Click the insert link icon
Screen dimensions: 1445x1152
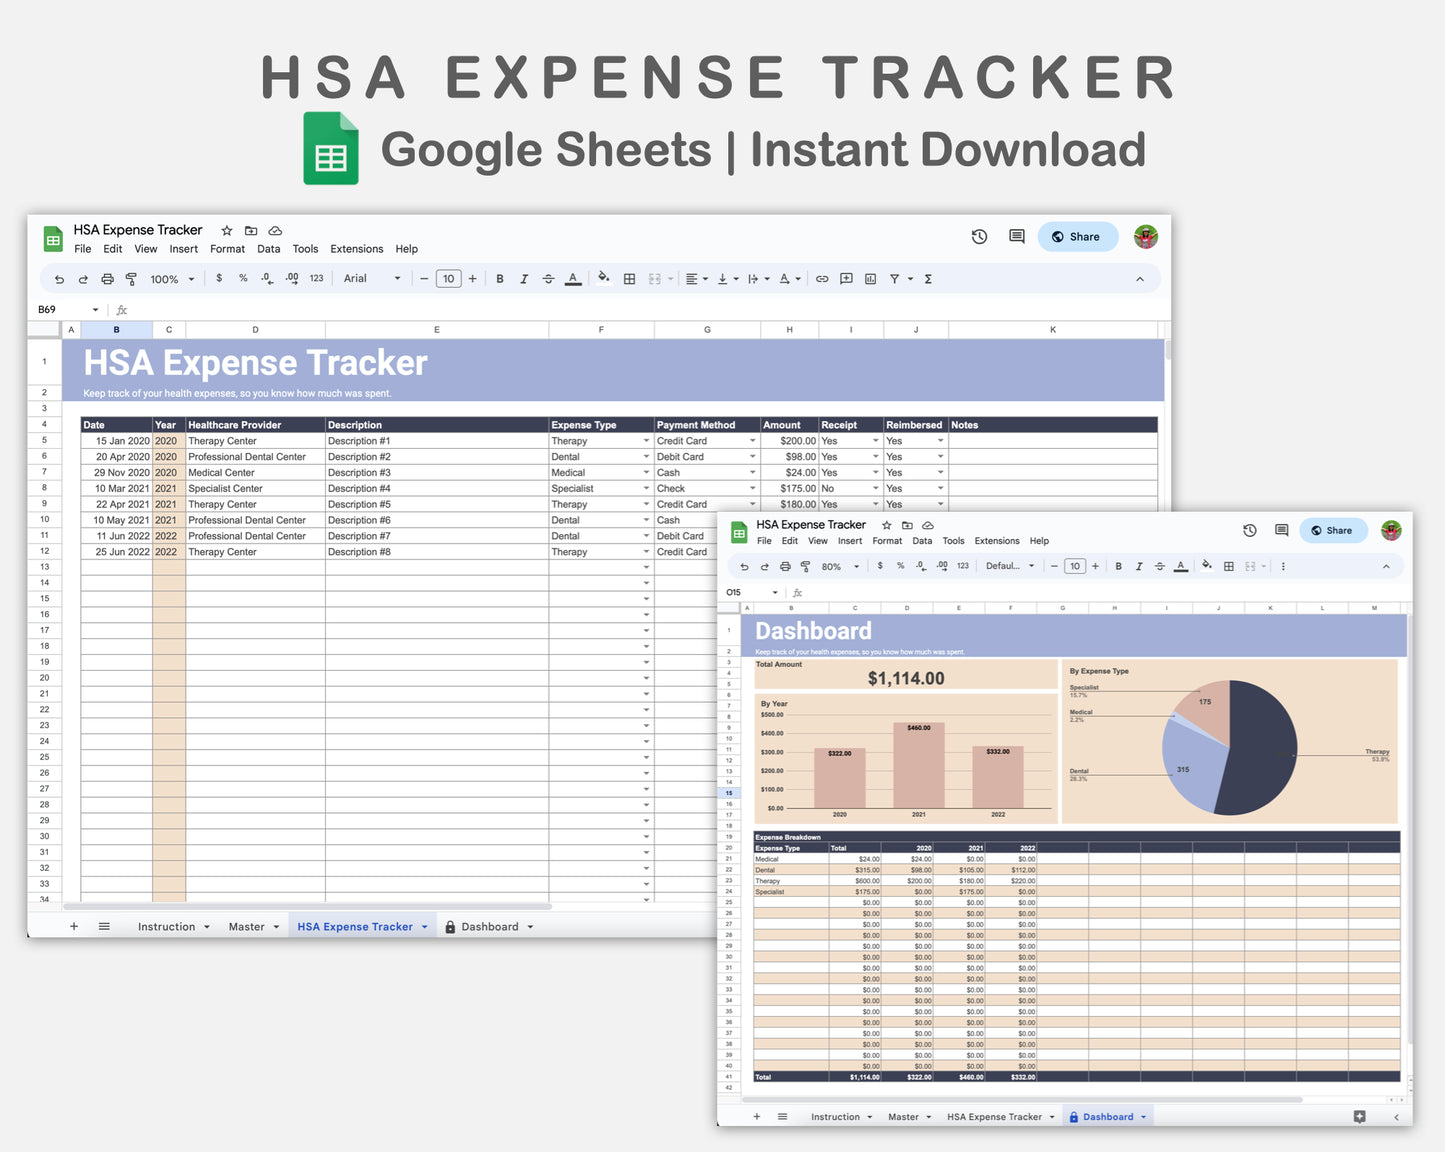click(x=822, y=278)
